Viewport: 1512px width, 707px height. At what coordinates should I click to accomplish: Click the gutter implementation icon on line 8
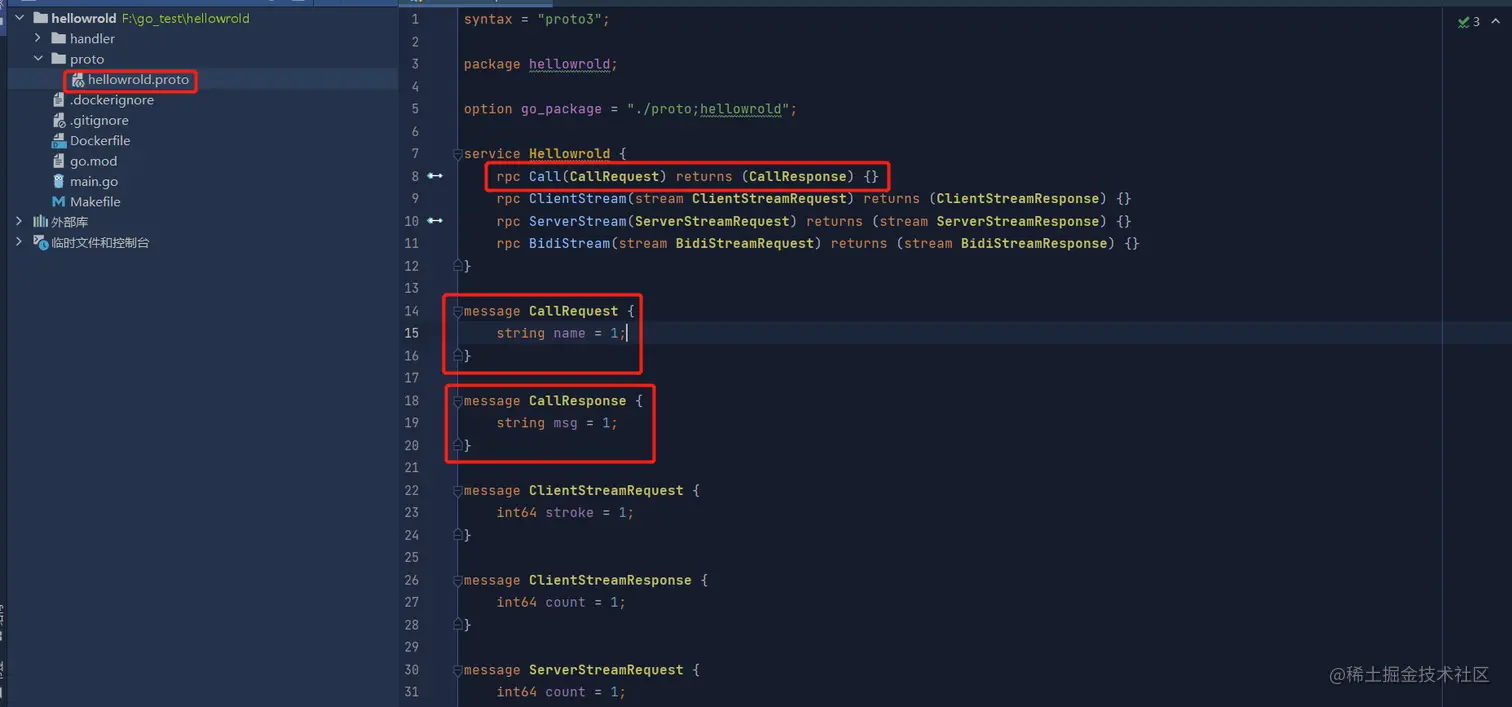(435, 176)
